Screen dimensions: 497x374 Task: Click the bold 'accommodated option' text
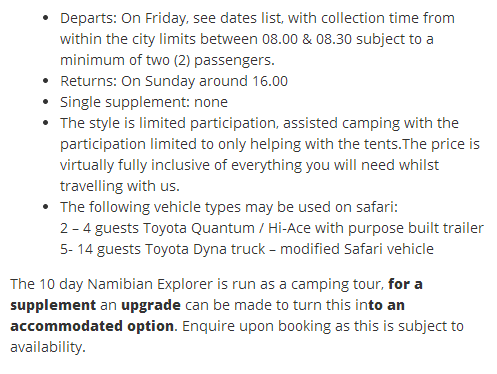[x=92, y=326]
